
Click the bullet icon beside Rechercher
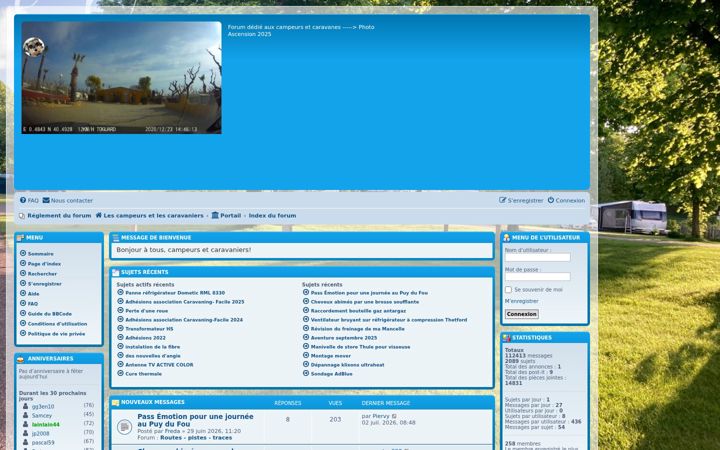[23, 273]
